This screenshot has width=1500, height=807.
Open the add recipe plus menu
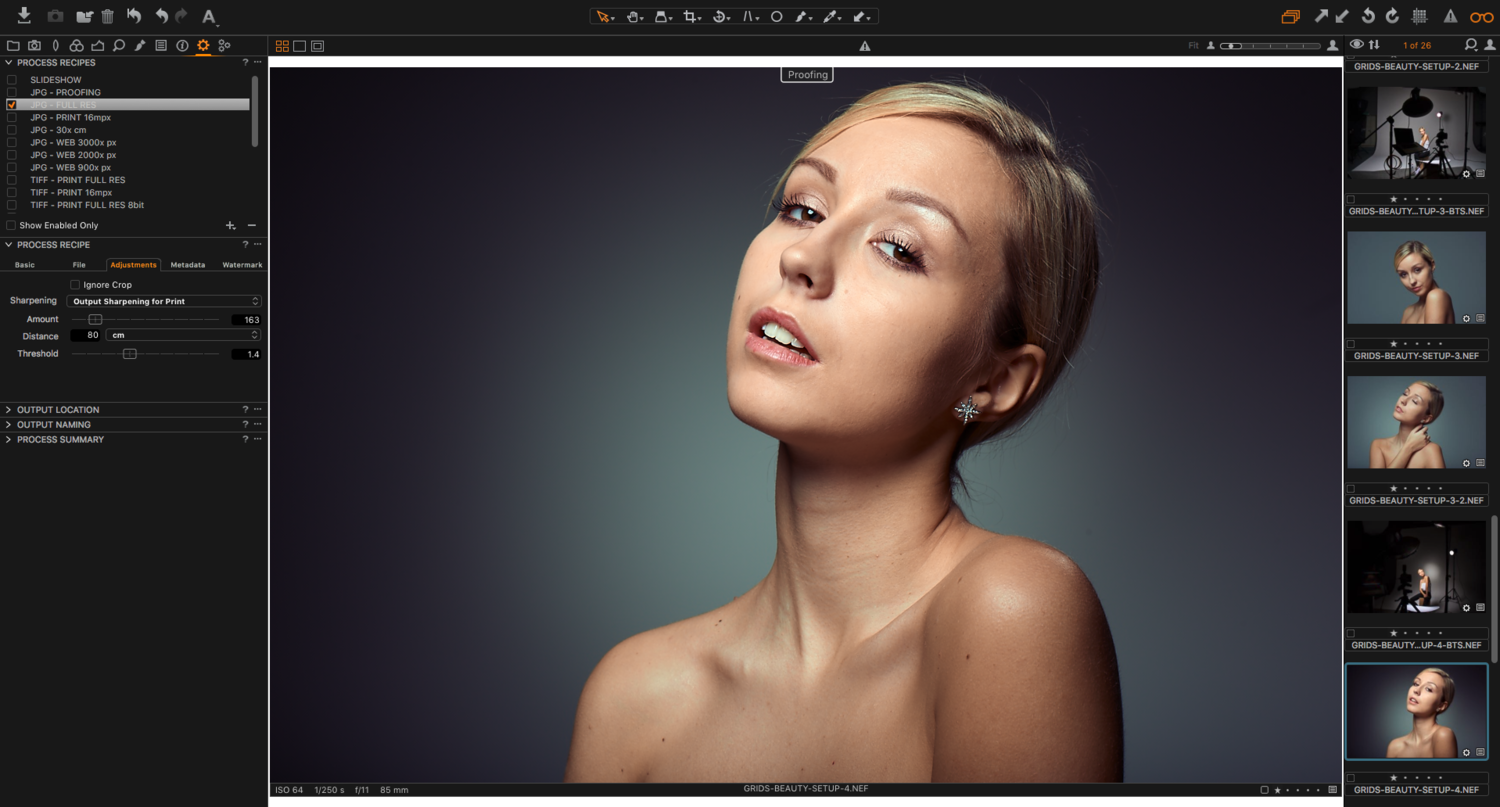tap(231, 226)
